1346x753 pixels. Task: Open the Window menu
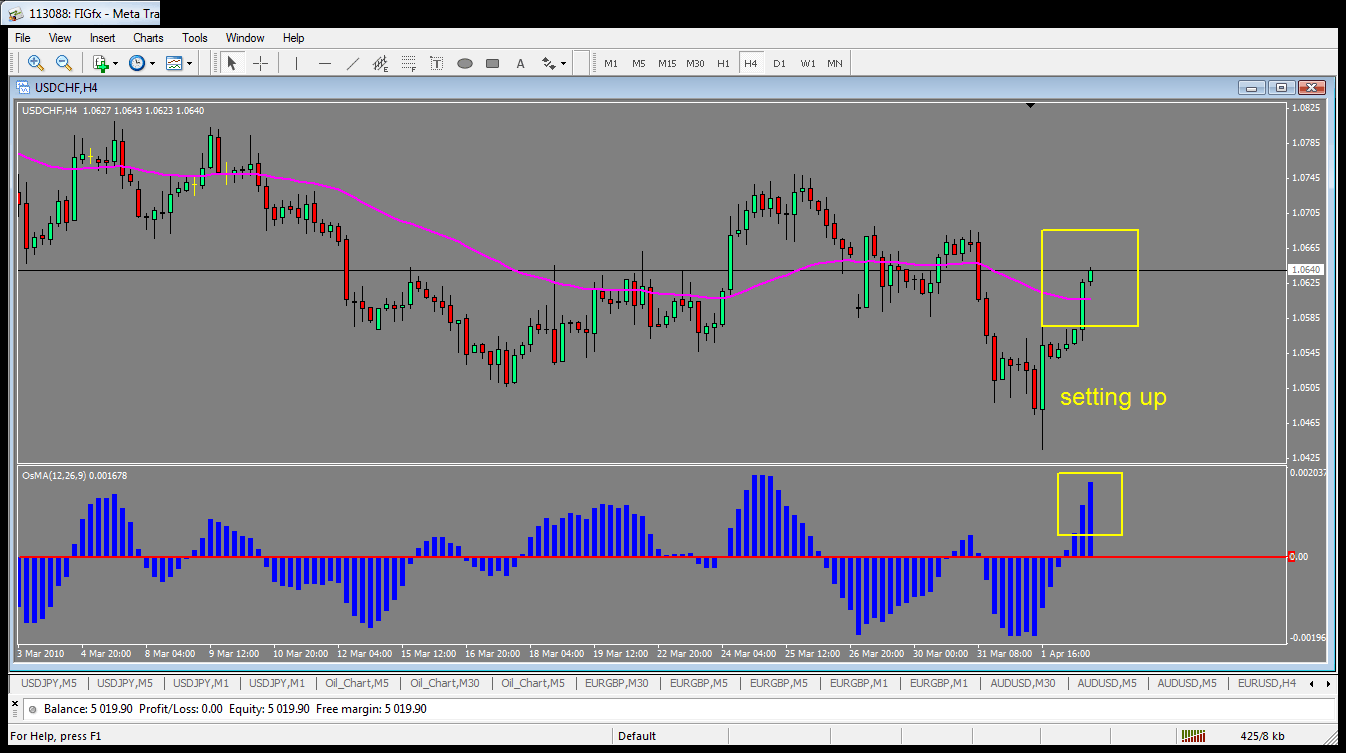click(245, 38)
